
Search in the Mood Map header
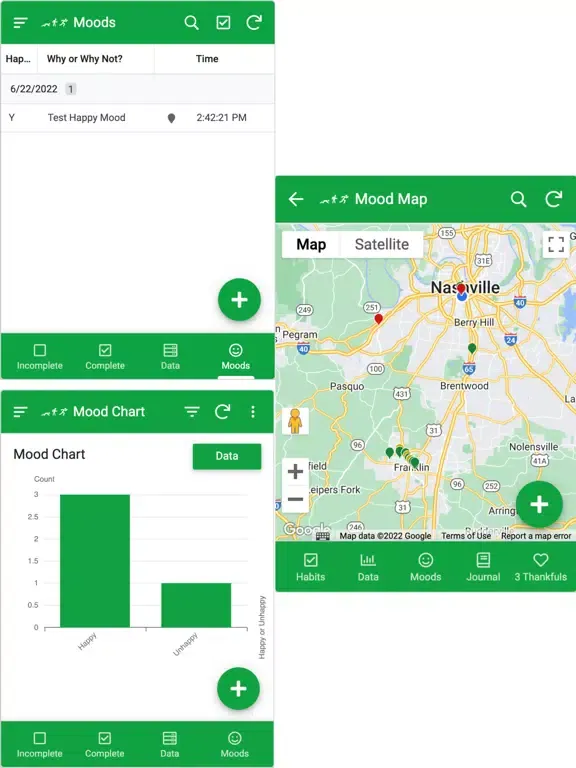coord(519,199)
